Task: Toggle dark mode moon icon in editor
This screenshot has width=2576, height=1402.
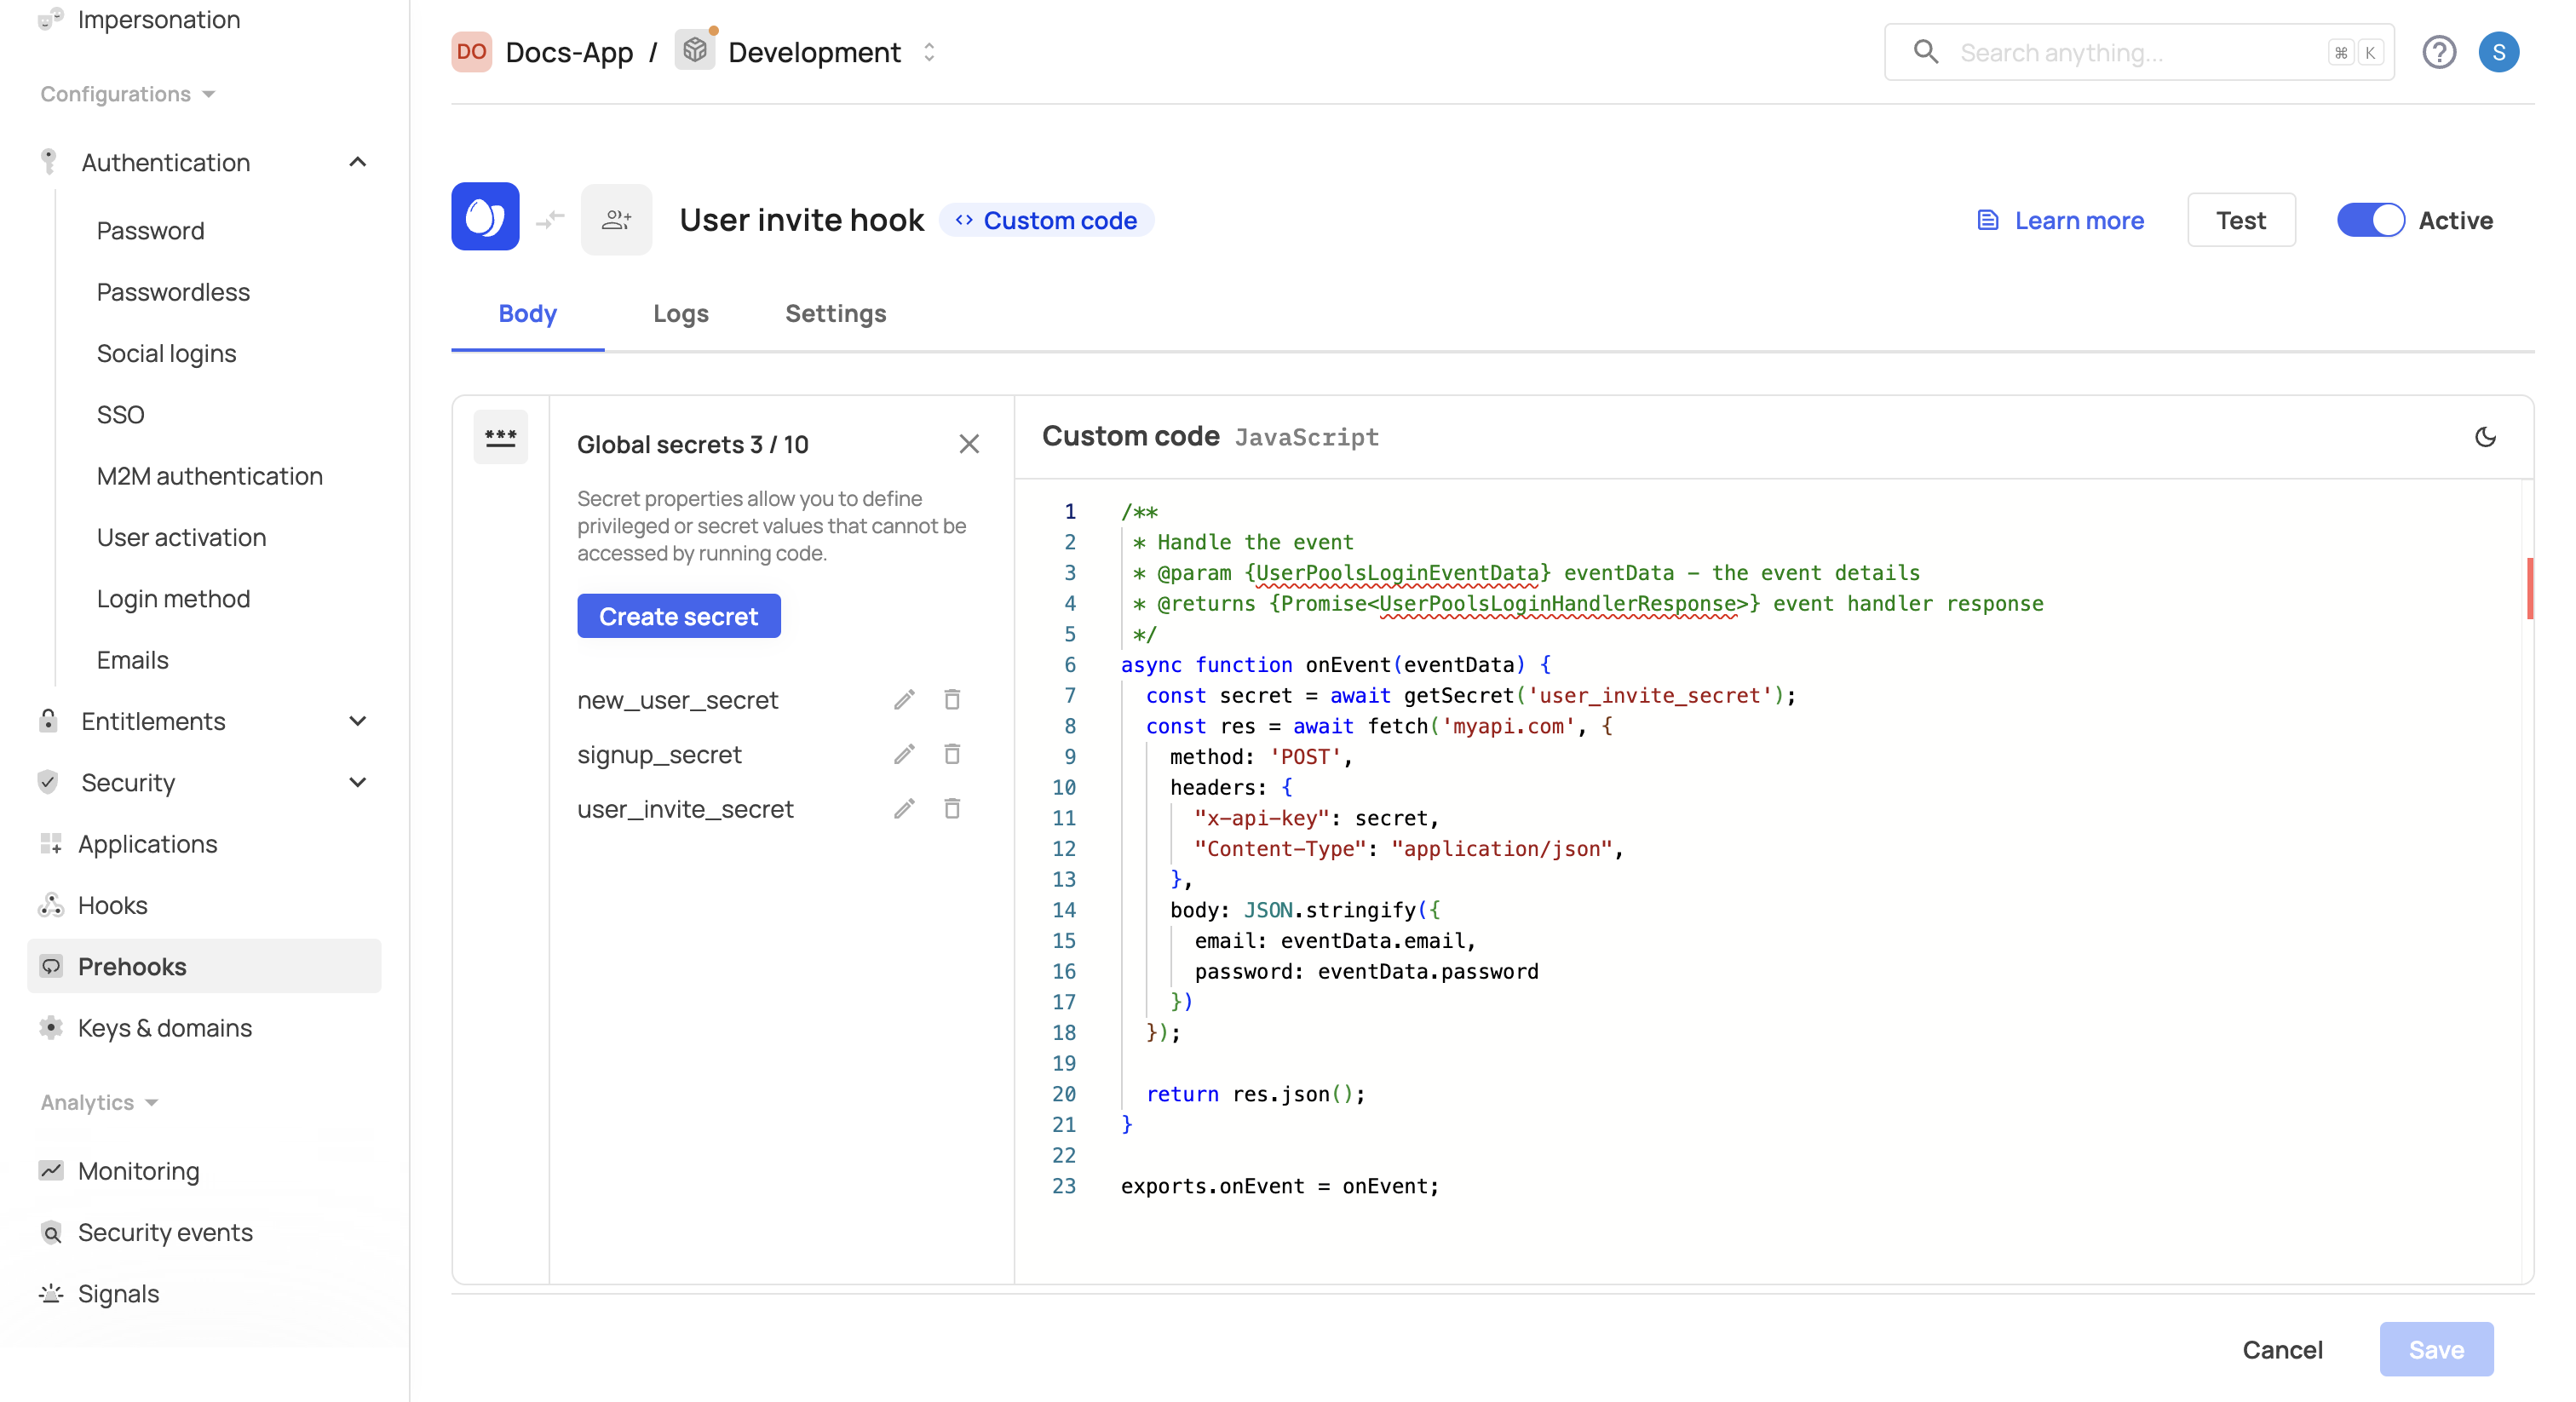Action: 2484,437
